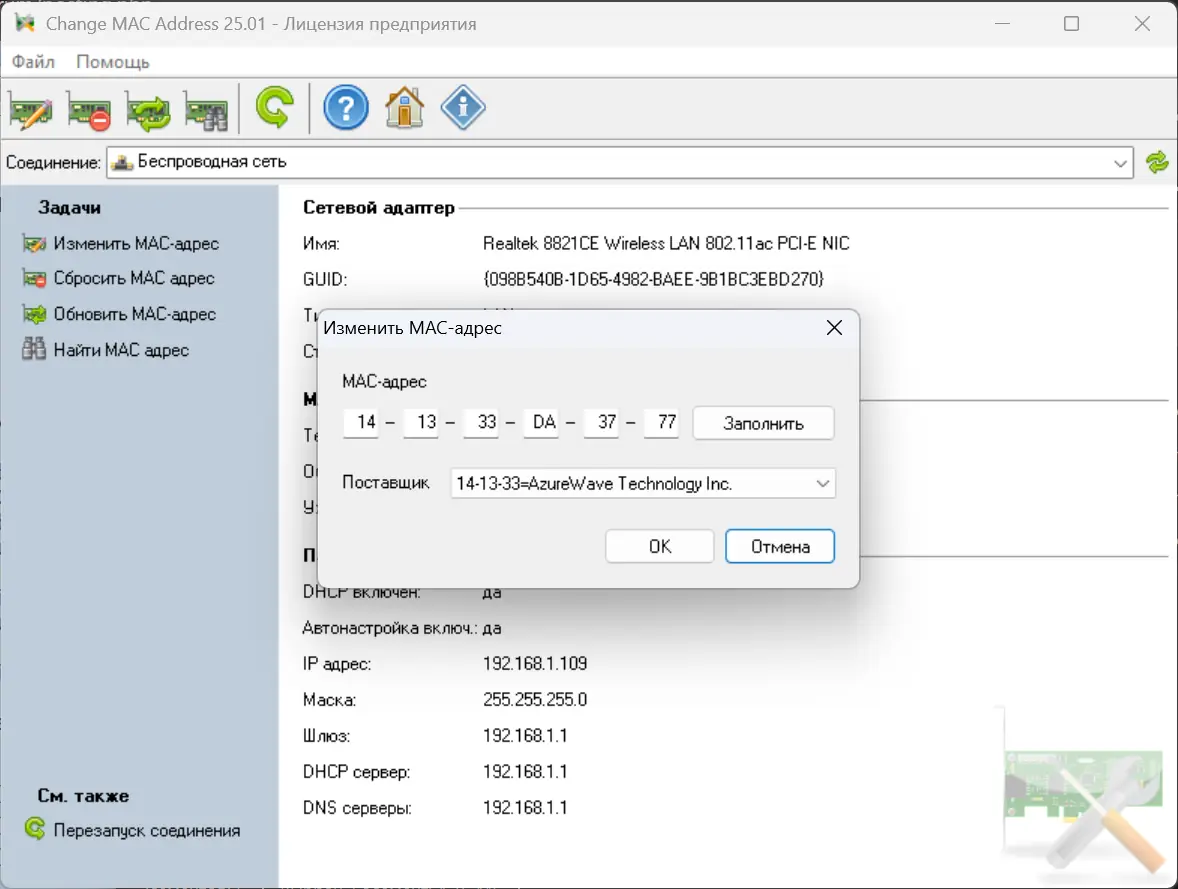Click the vendor field text 14-13-33=AzureWave Technology Inc.
This screenshot has width=1178, height=889.
pyautogui.click(x=594, y=483)
